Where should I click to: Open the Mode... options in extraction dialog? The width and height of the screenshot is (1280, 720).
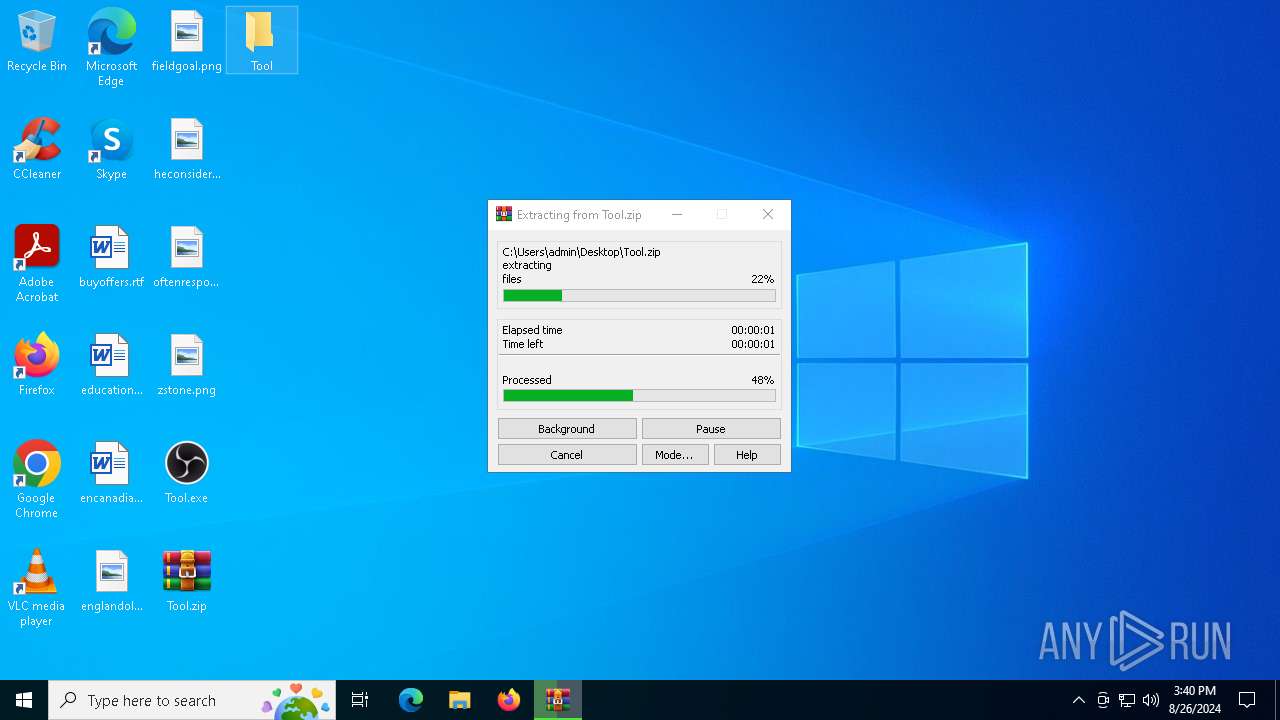675,455
